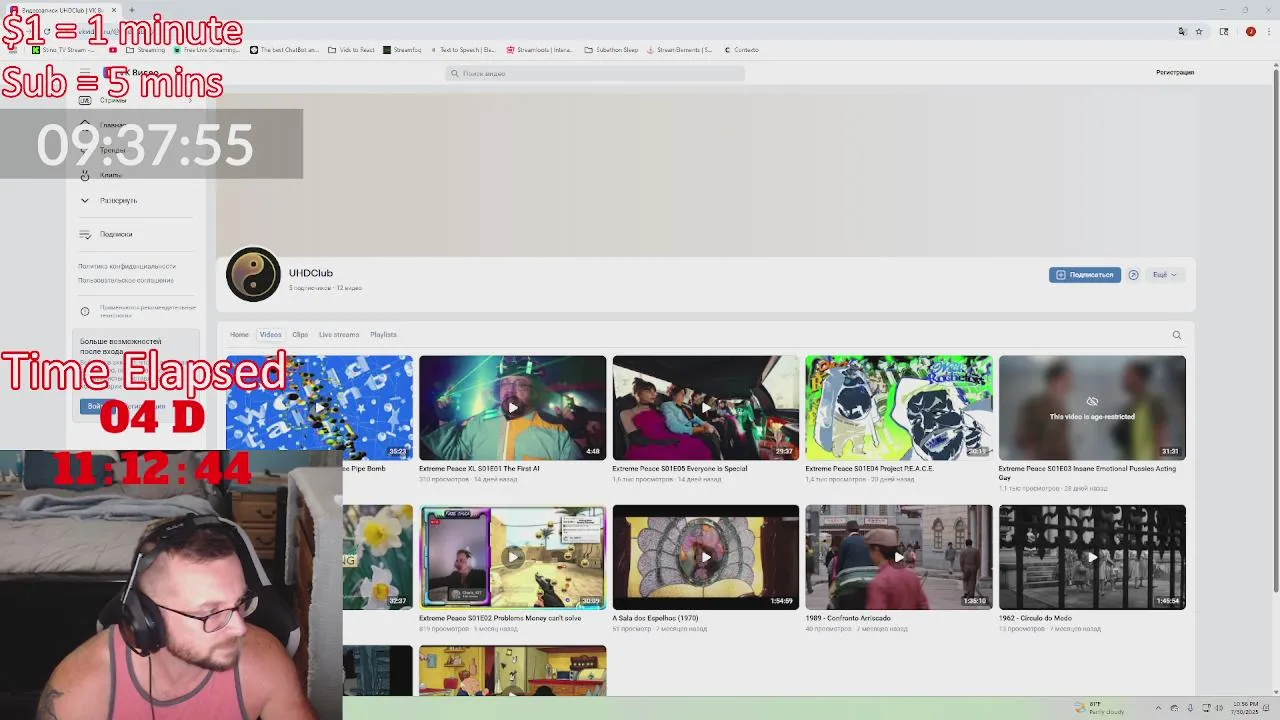This screenshot has width=1280, height=720.
Task: Bookmark this page with the star icon
Action: 1199,31
